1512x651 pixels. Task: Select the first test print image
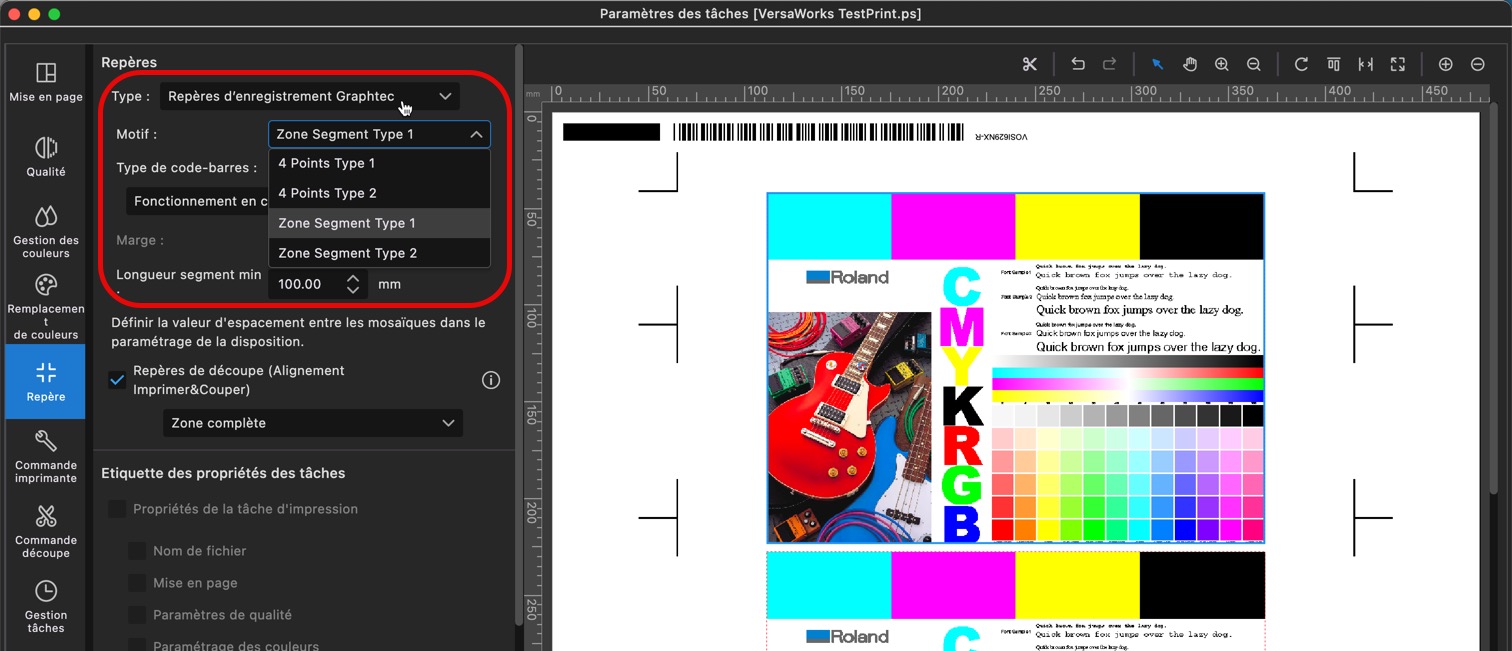coord(1015,368)
